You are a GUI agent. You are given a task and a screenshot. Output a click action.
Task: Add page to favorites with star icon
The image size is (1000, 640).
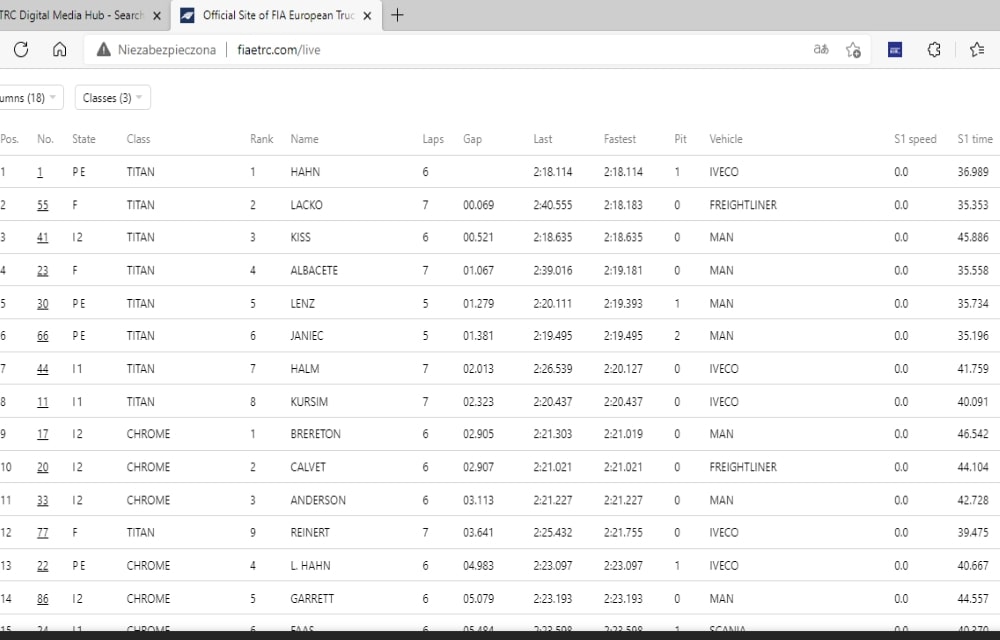tap(853, 50)
